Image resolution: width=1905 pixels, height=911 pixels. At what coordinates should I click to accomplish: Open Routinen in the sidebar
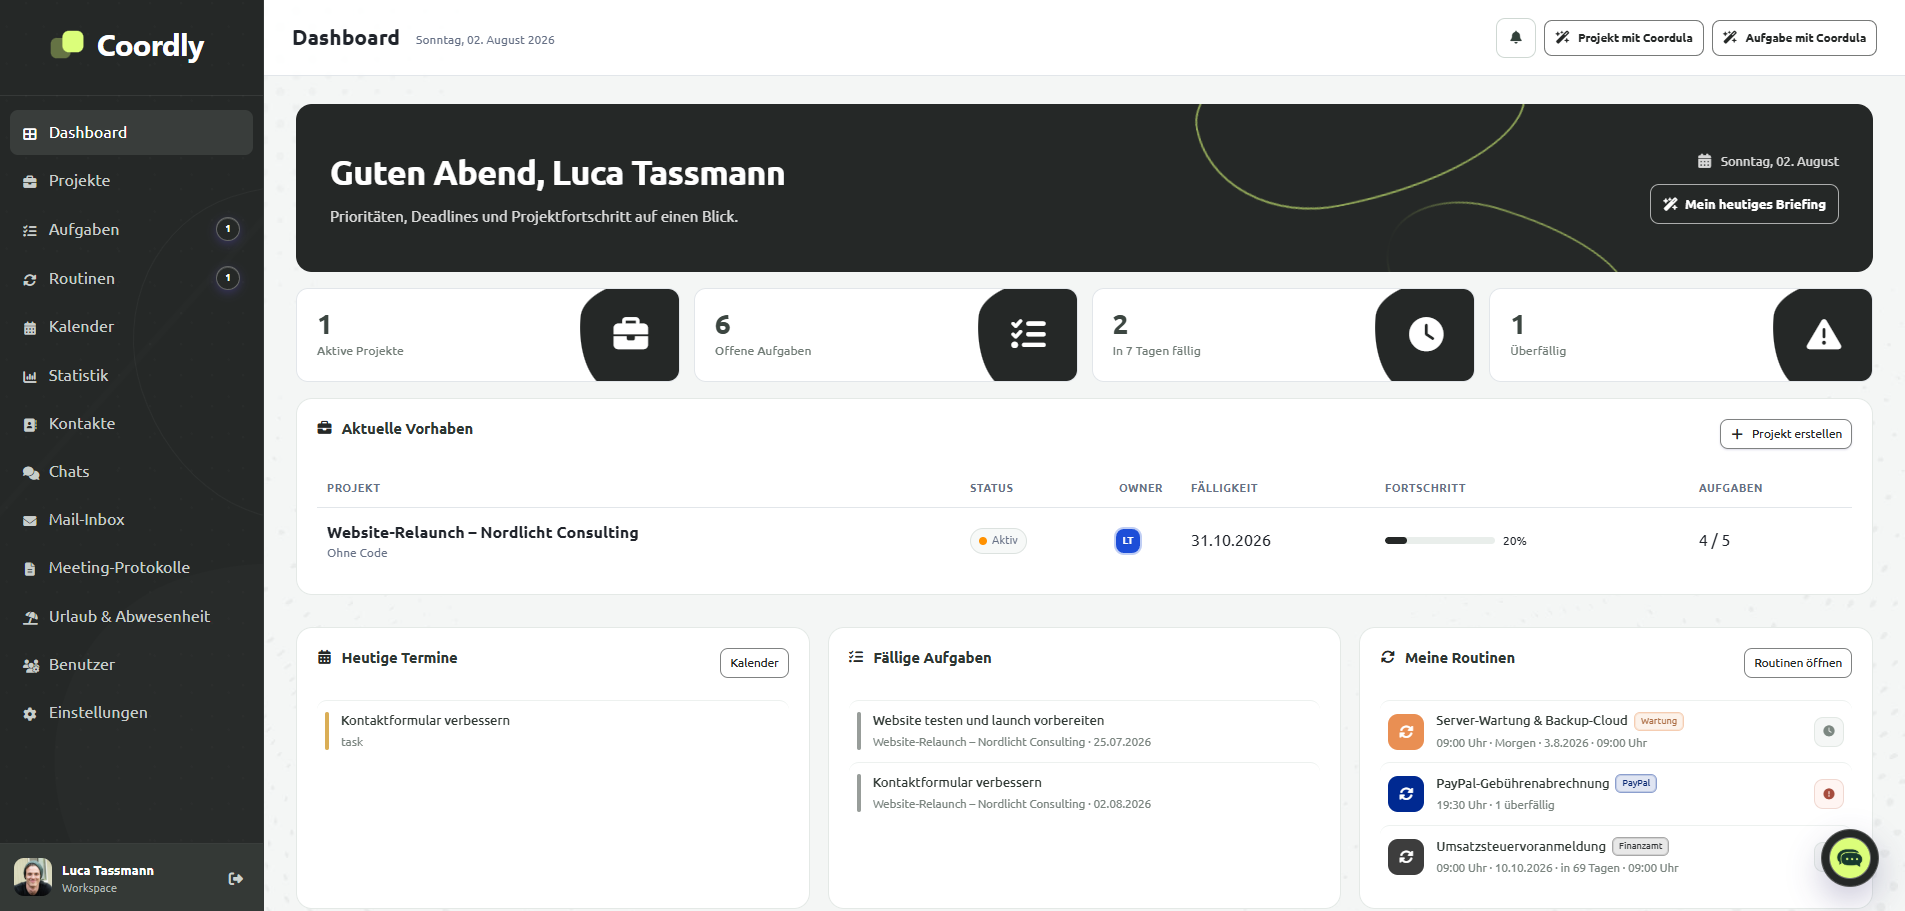click(x=131, y=279)
